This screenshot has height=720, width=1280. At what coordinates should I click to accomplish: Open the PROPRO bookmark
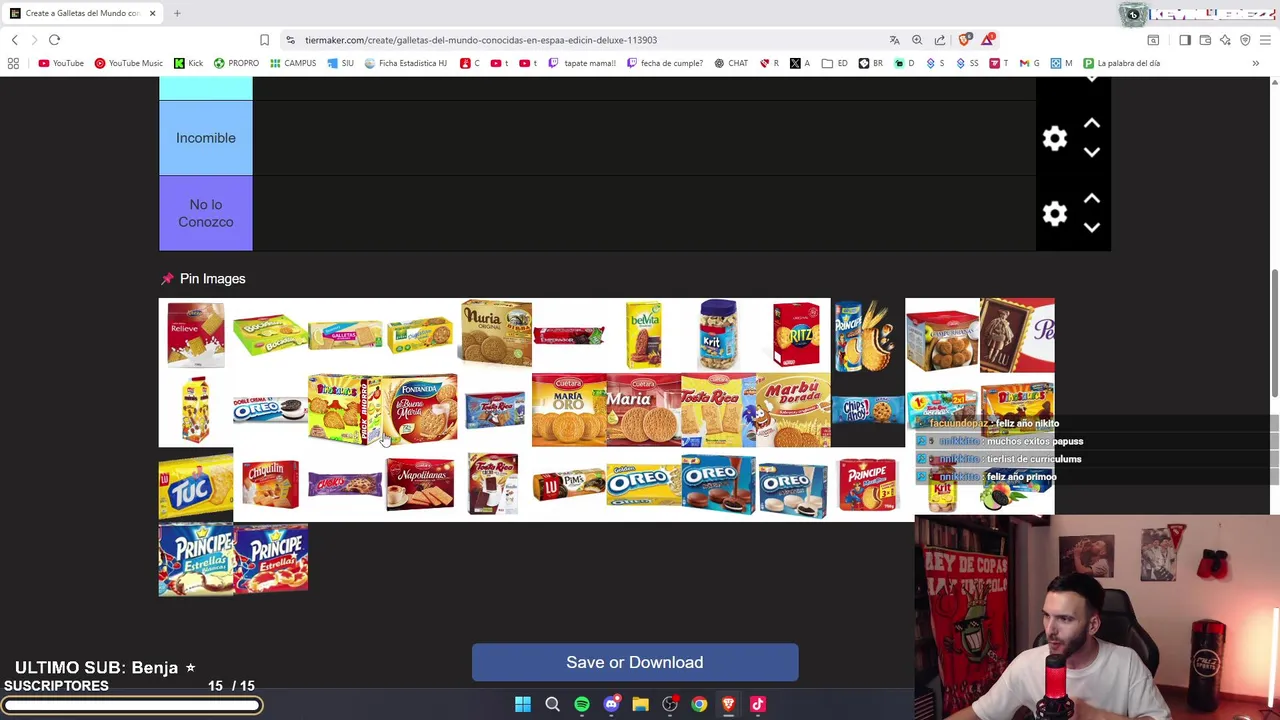[x=235, y=63]
